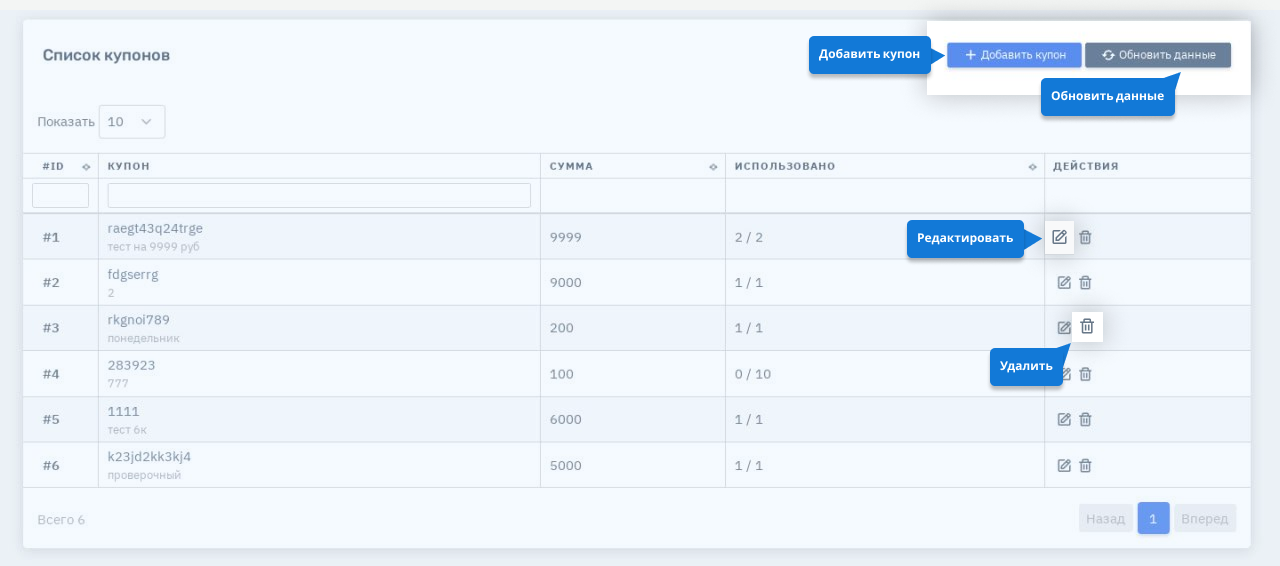
Task: Delete coupon #6 via trash icon
Action: (x=1085, y=465)
